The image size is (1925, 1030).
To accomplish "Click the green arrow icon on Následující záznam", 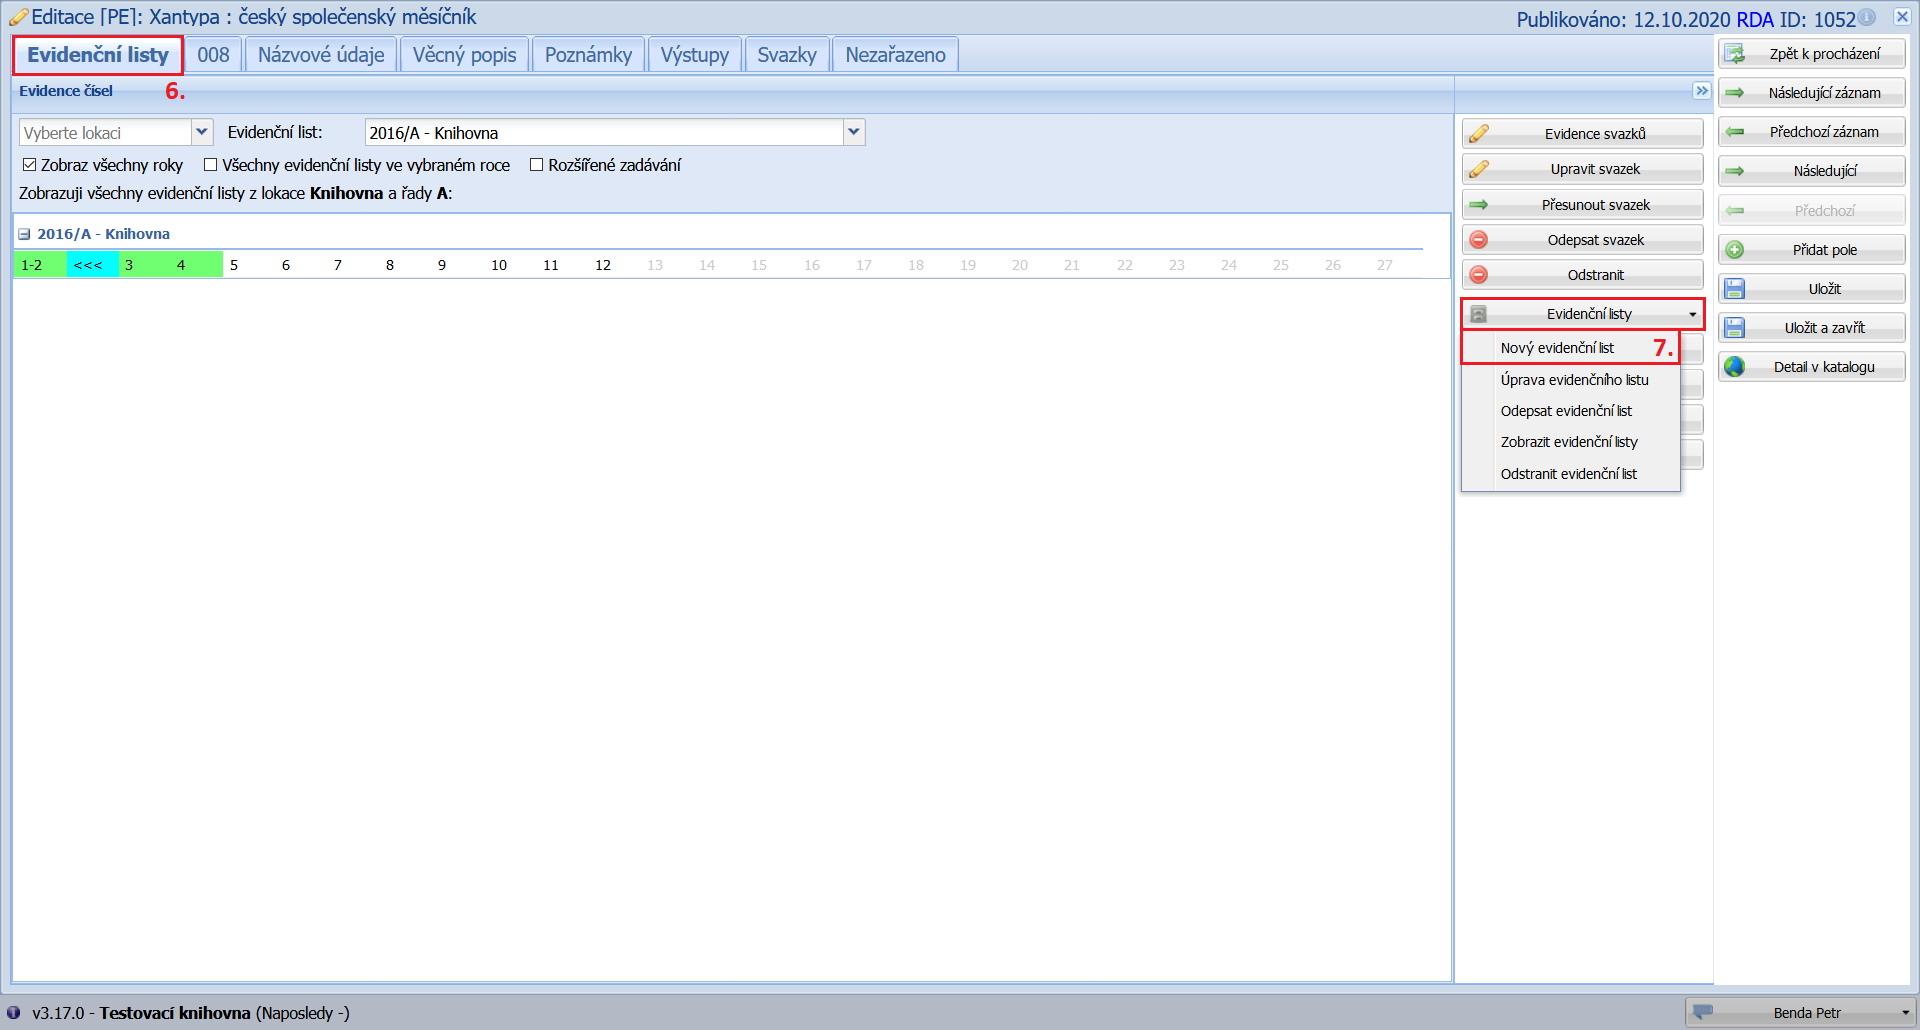I will click(1735, 93).
